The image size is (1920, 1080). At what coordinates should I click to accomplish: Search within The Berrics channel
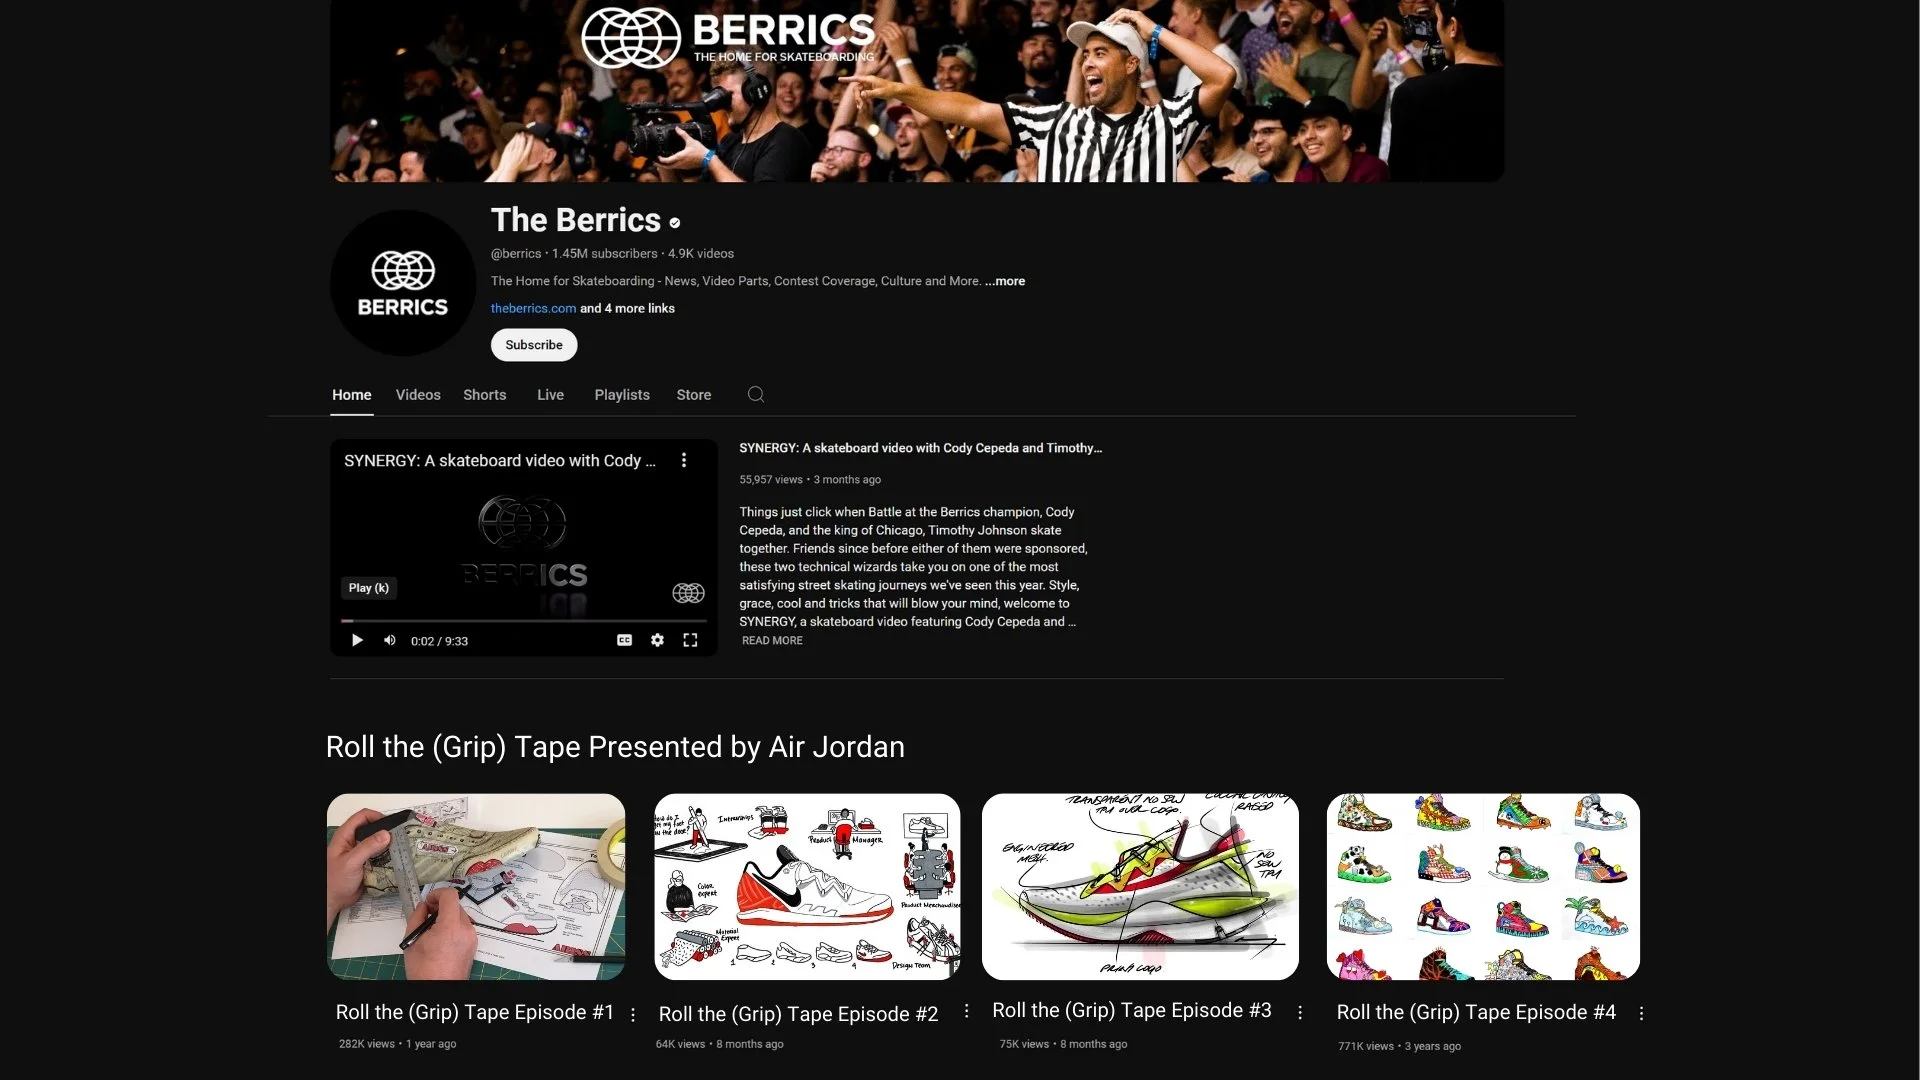point(756,395)
